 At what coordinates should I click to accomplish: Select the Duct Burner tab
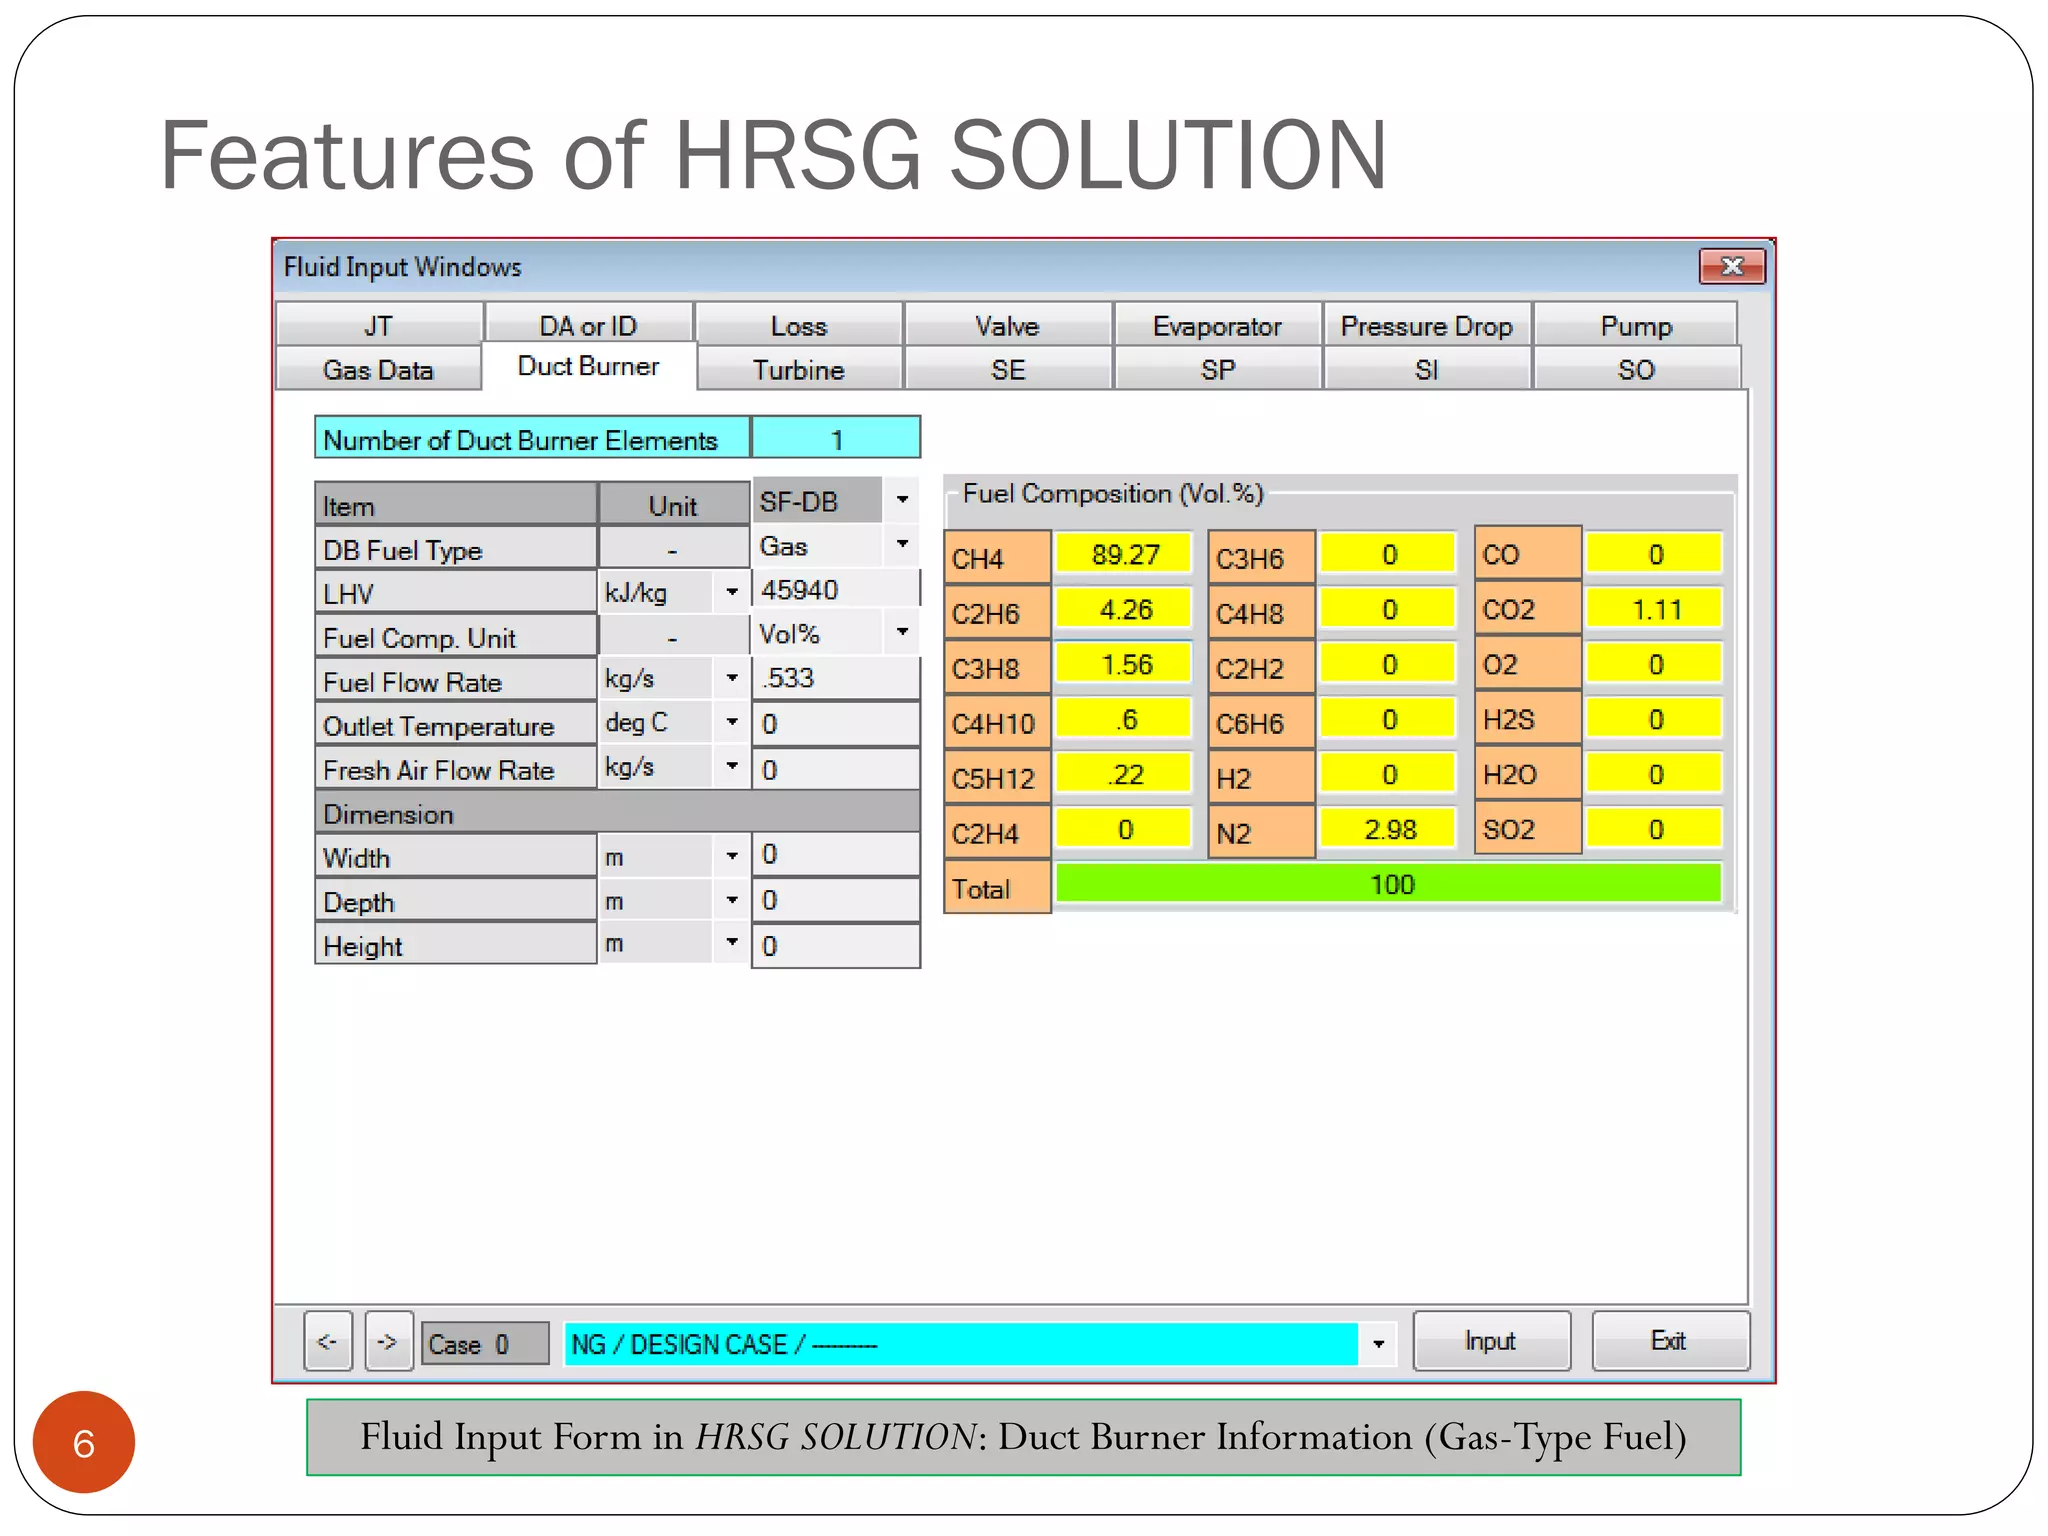(x=588, y=366)
